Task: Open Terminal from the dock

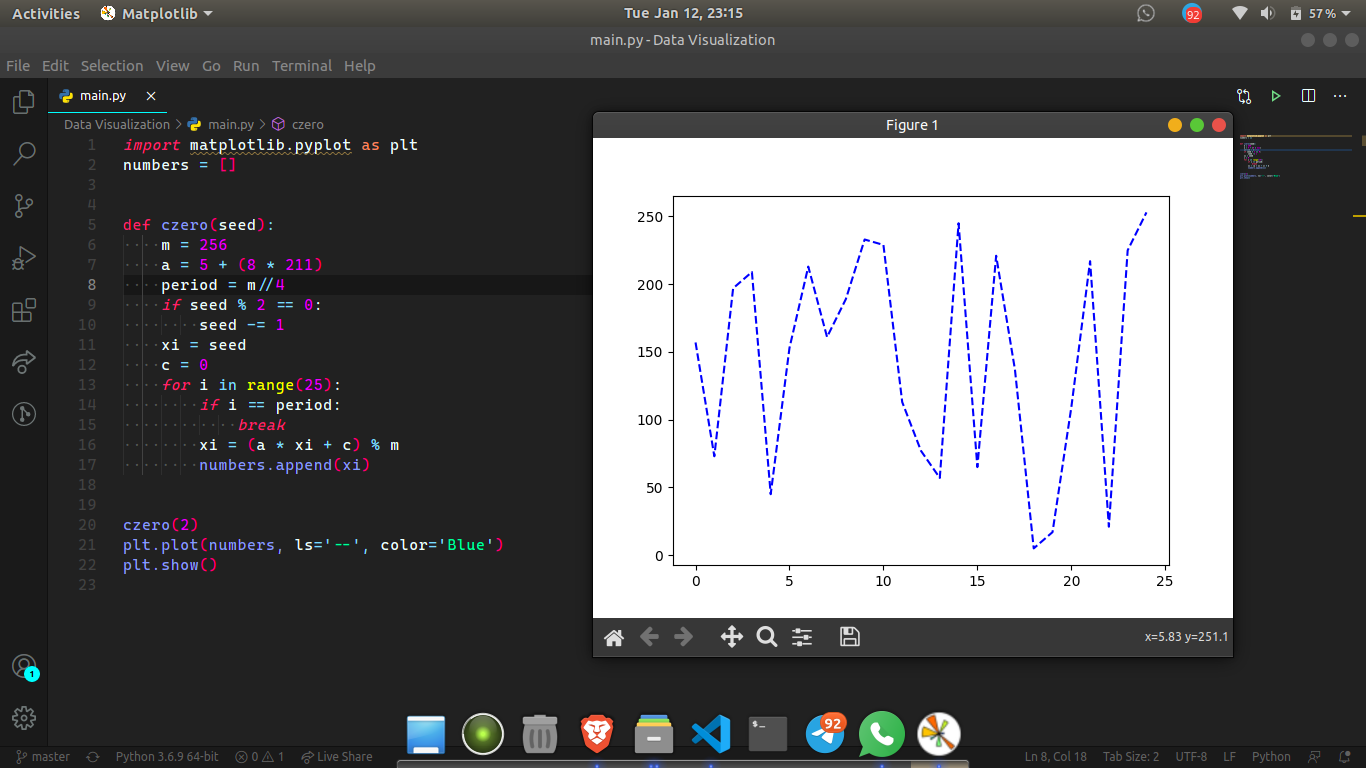Action: (768, 735)
